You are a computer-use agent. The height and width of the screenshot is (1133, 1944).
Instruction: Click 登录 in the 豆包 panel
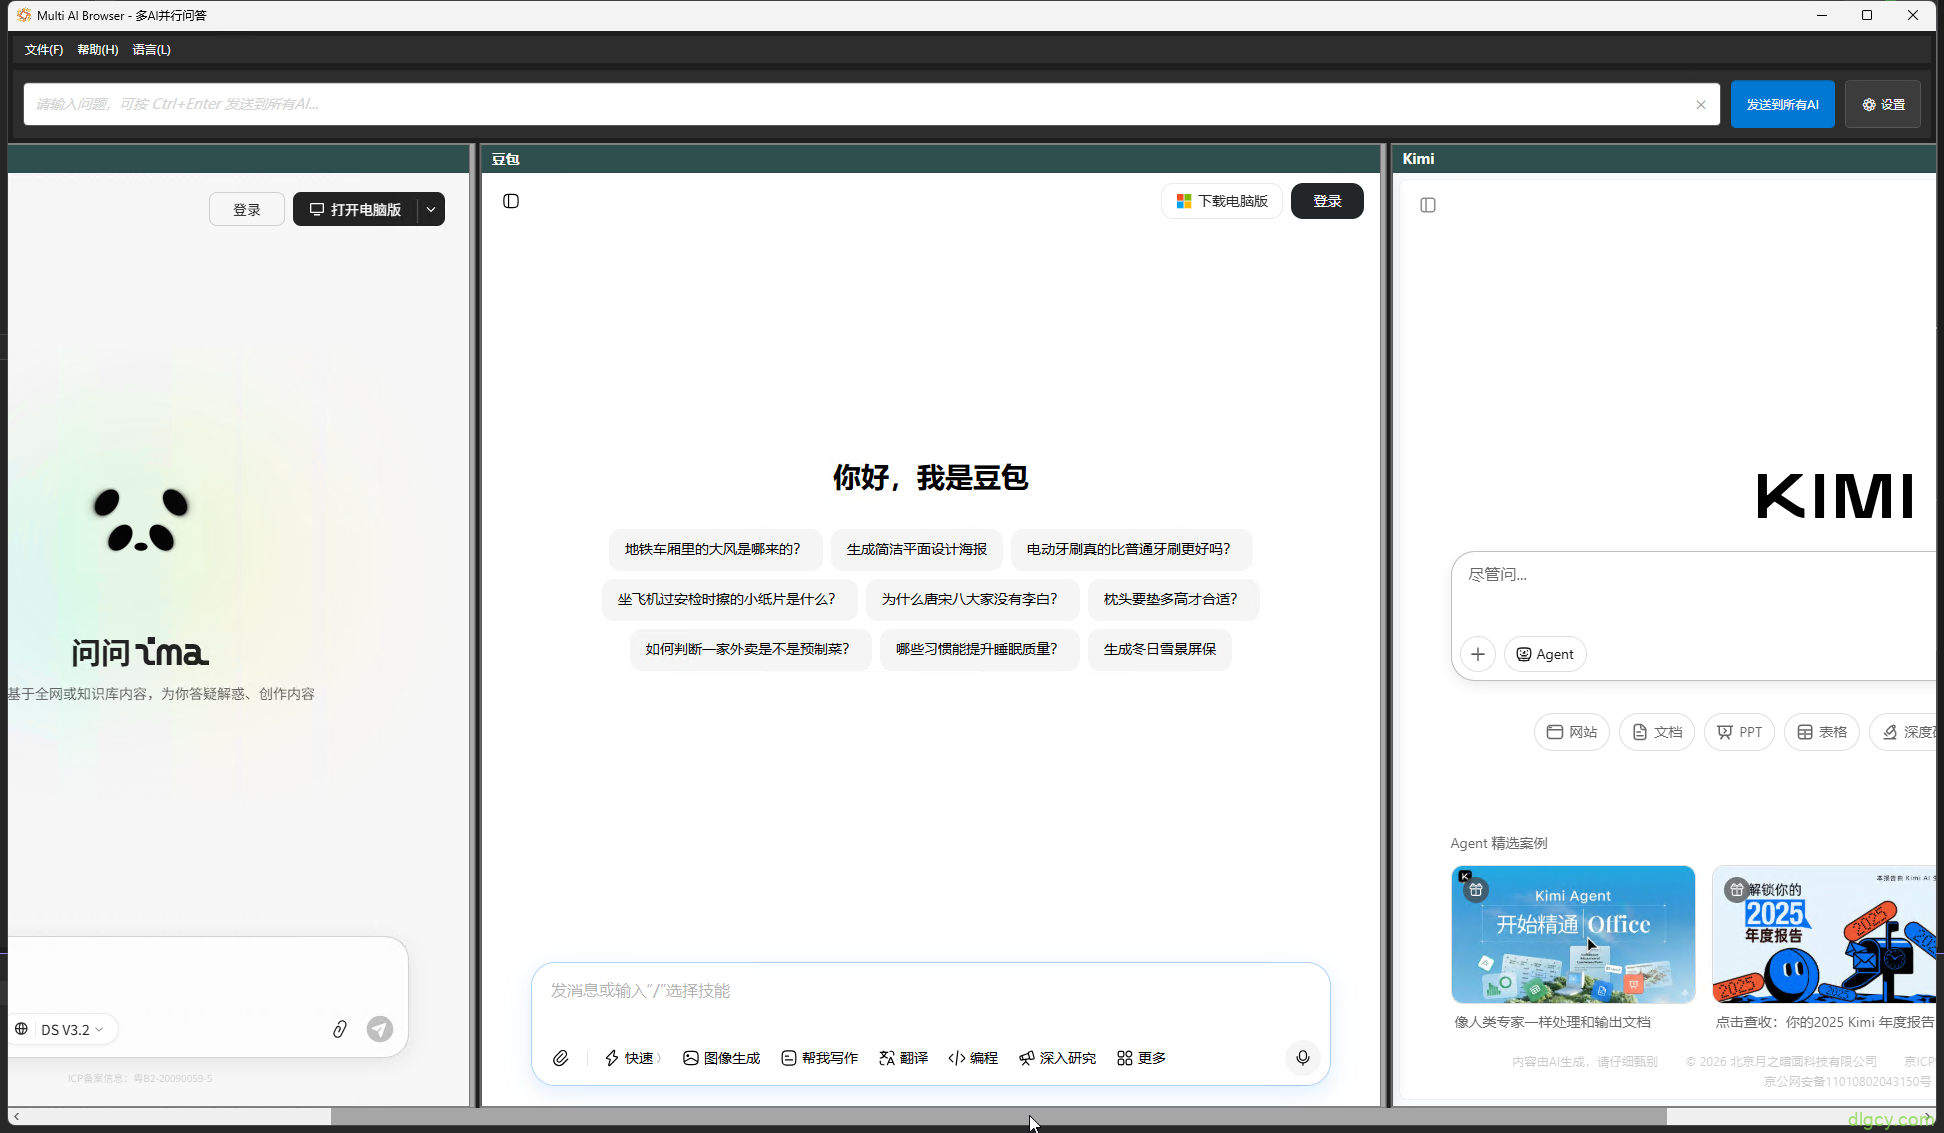pyautogui.click(x=1327, y=200)
